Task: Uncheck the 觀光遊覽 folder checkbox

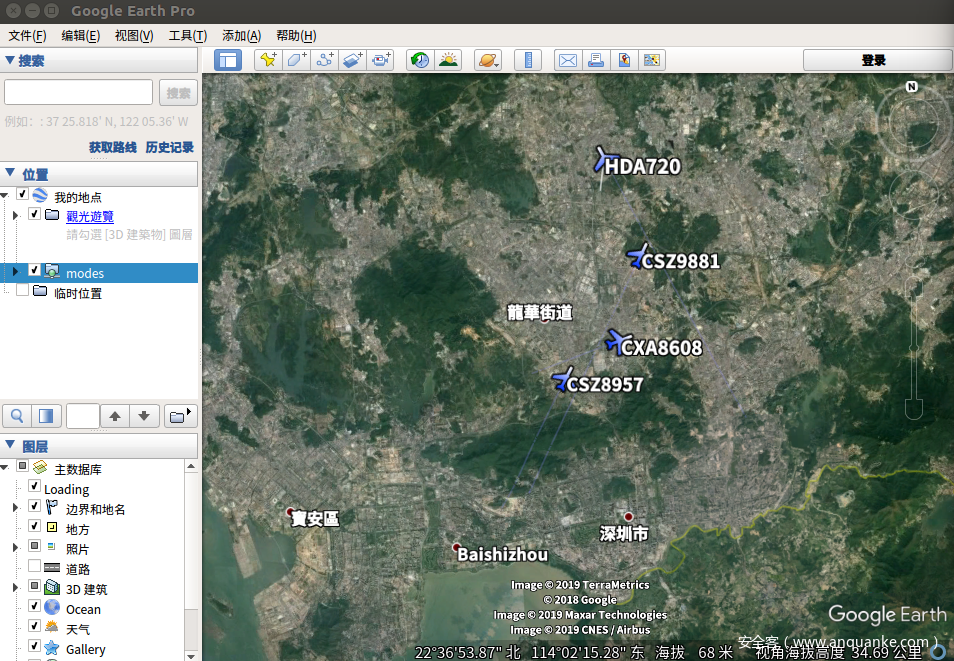Action: coord(35,214)
